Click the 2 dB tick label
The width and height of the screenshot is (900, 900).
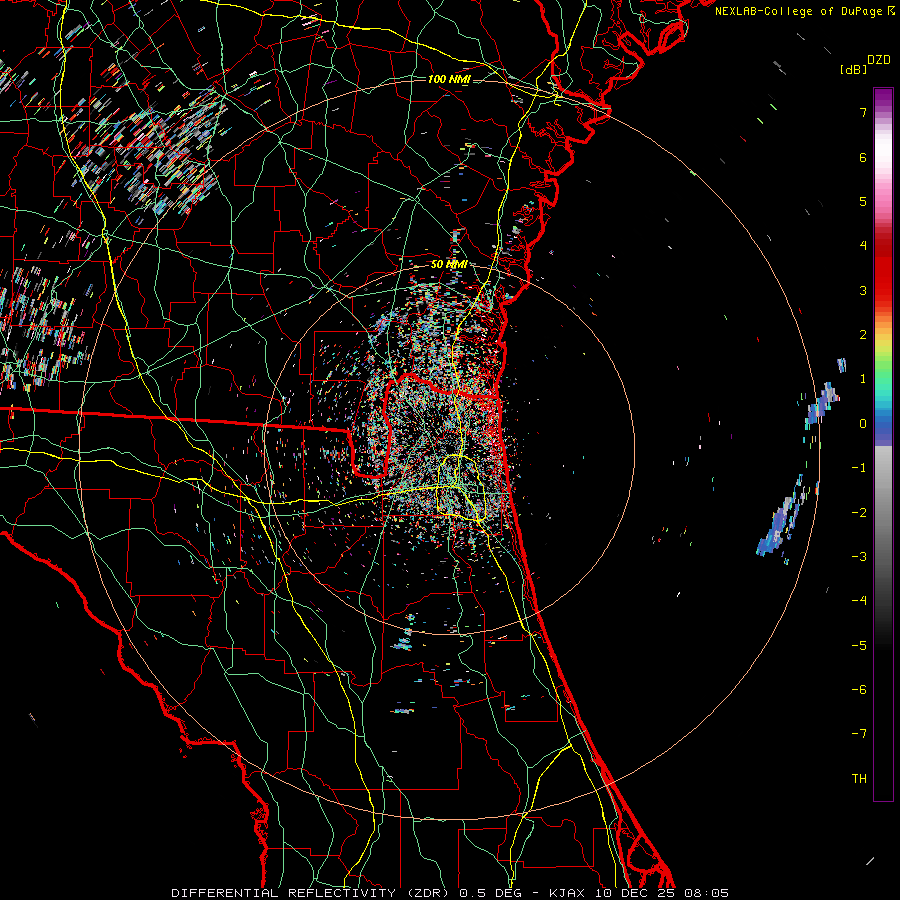click(863, 335)
